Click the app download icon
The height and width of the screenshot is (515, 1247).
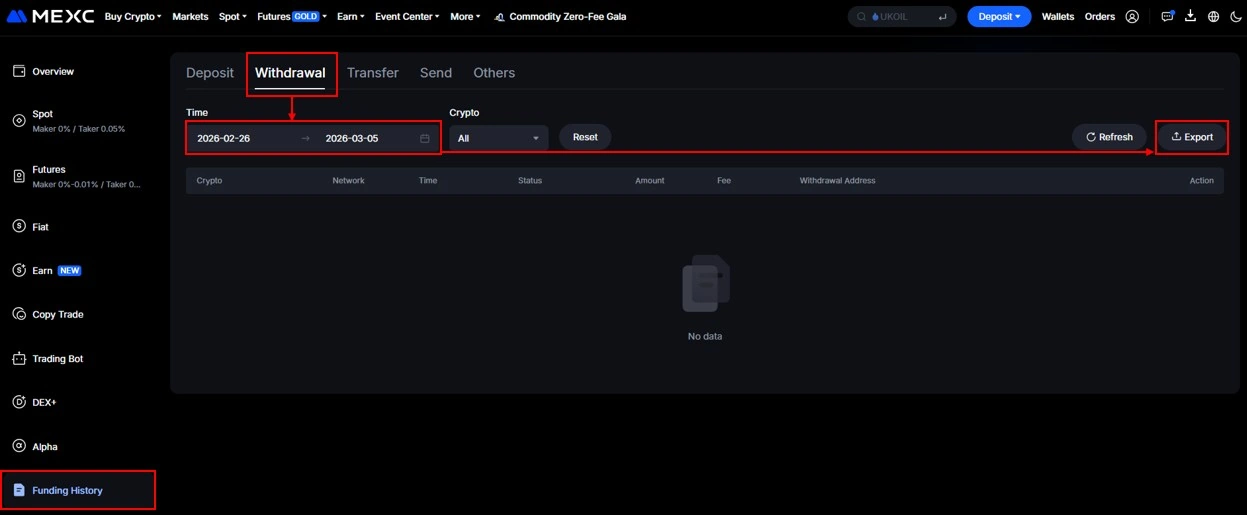1190,16
